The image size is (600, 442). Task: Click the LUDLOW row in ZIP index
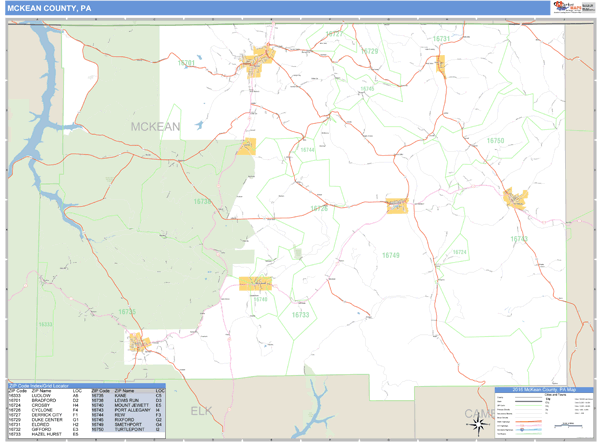click(x=43, y=395)
